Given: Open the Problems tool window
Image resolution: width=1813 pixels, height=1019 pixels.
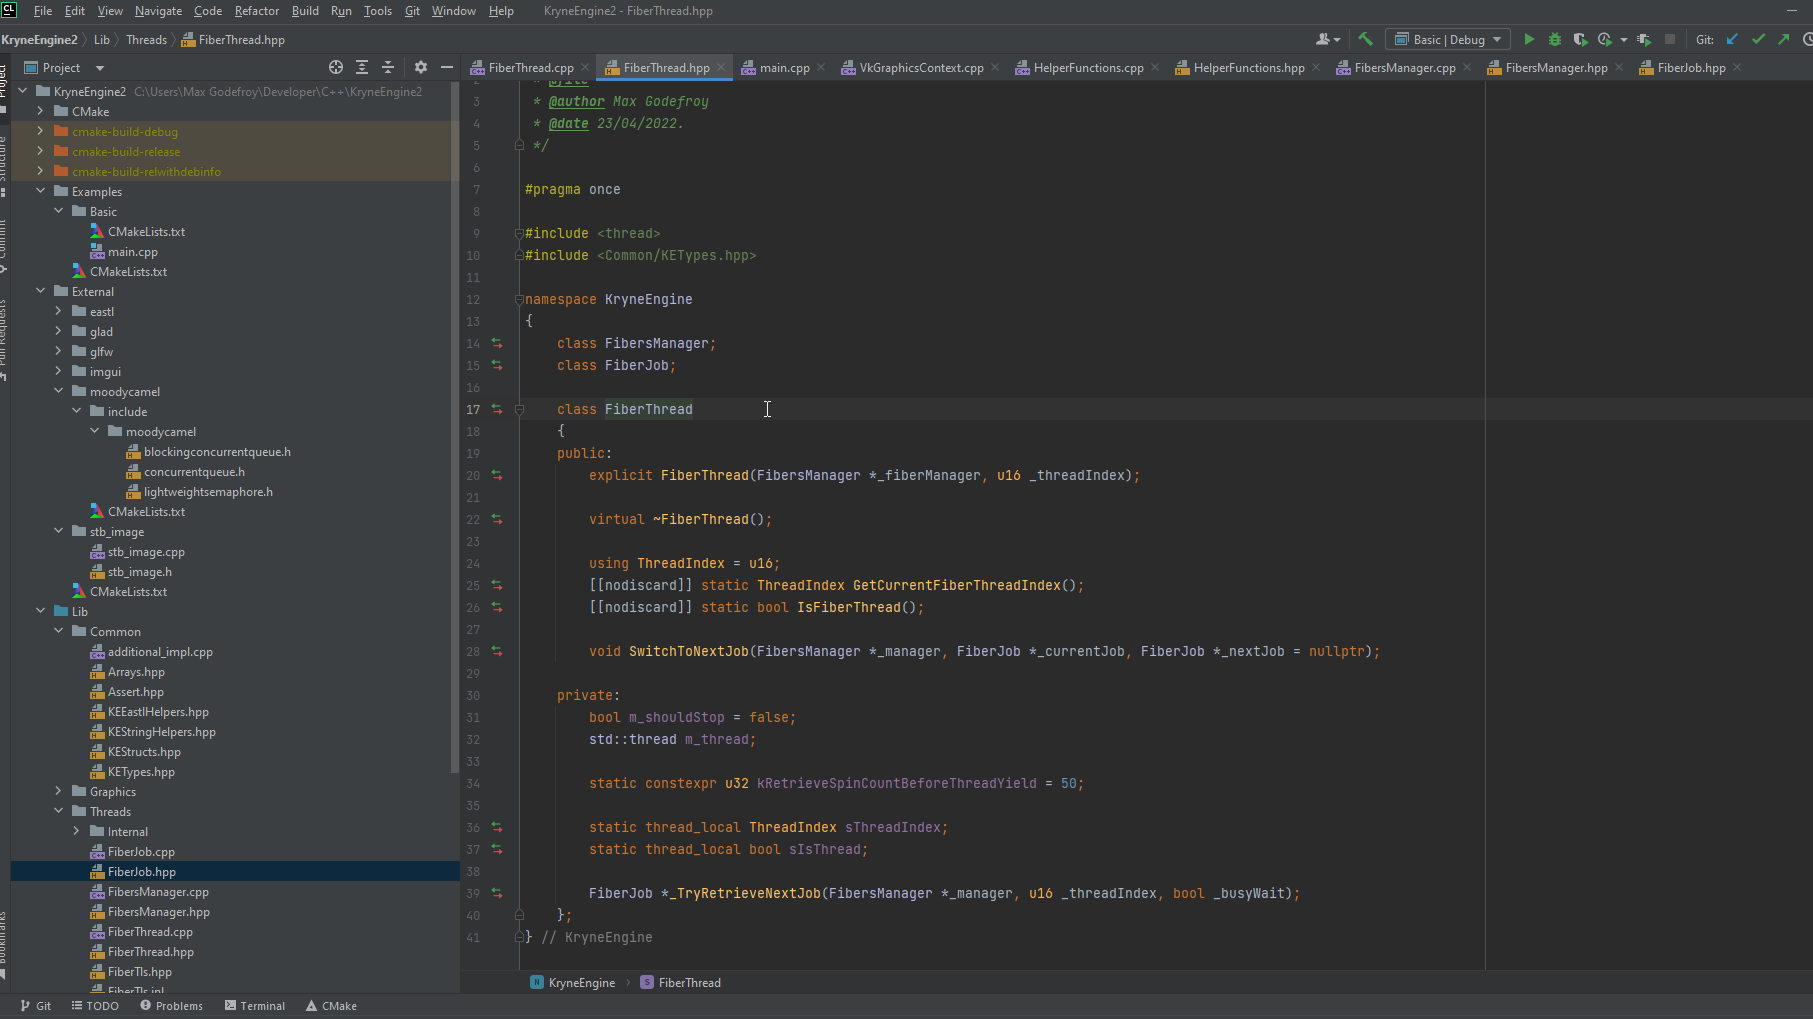Looking at the screenshot, I should tap(171, 1006).
